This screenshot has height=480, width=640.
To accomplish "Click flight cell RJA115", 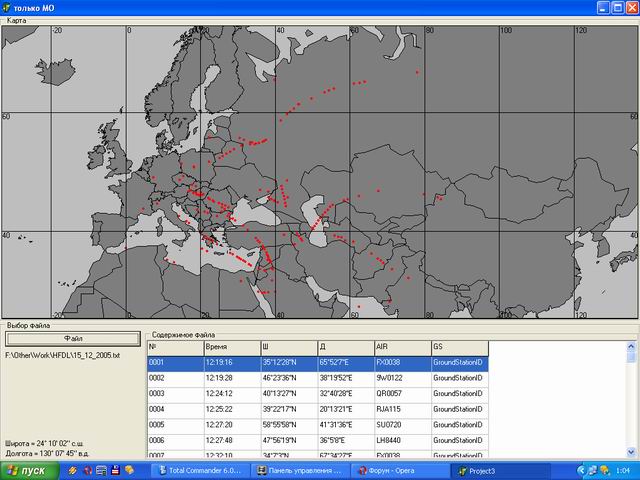I will tap(402, 409).
